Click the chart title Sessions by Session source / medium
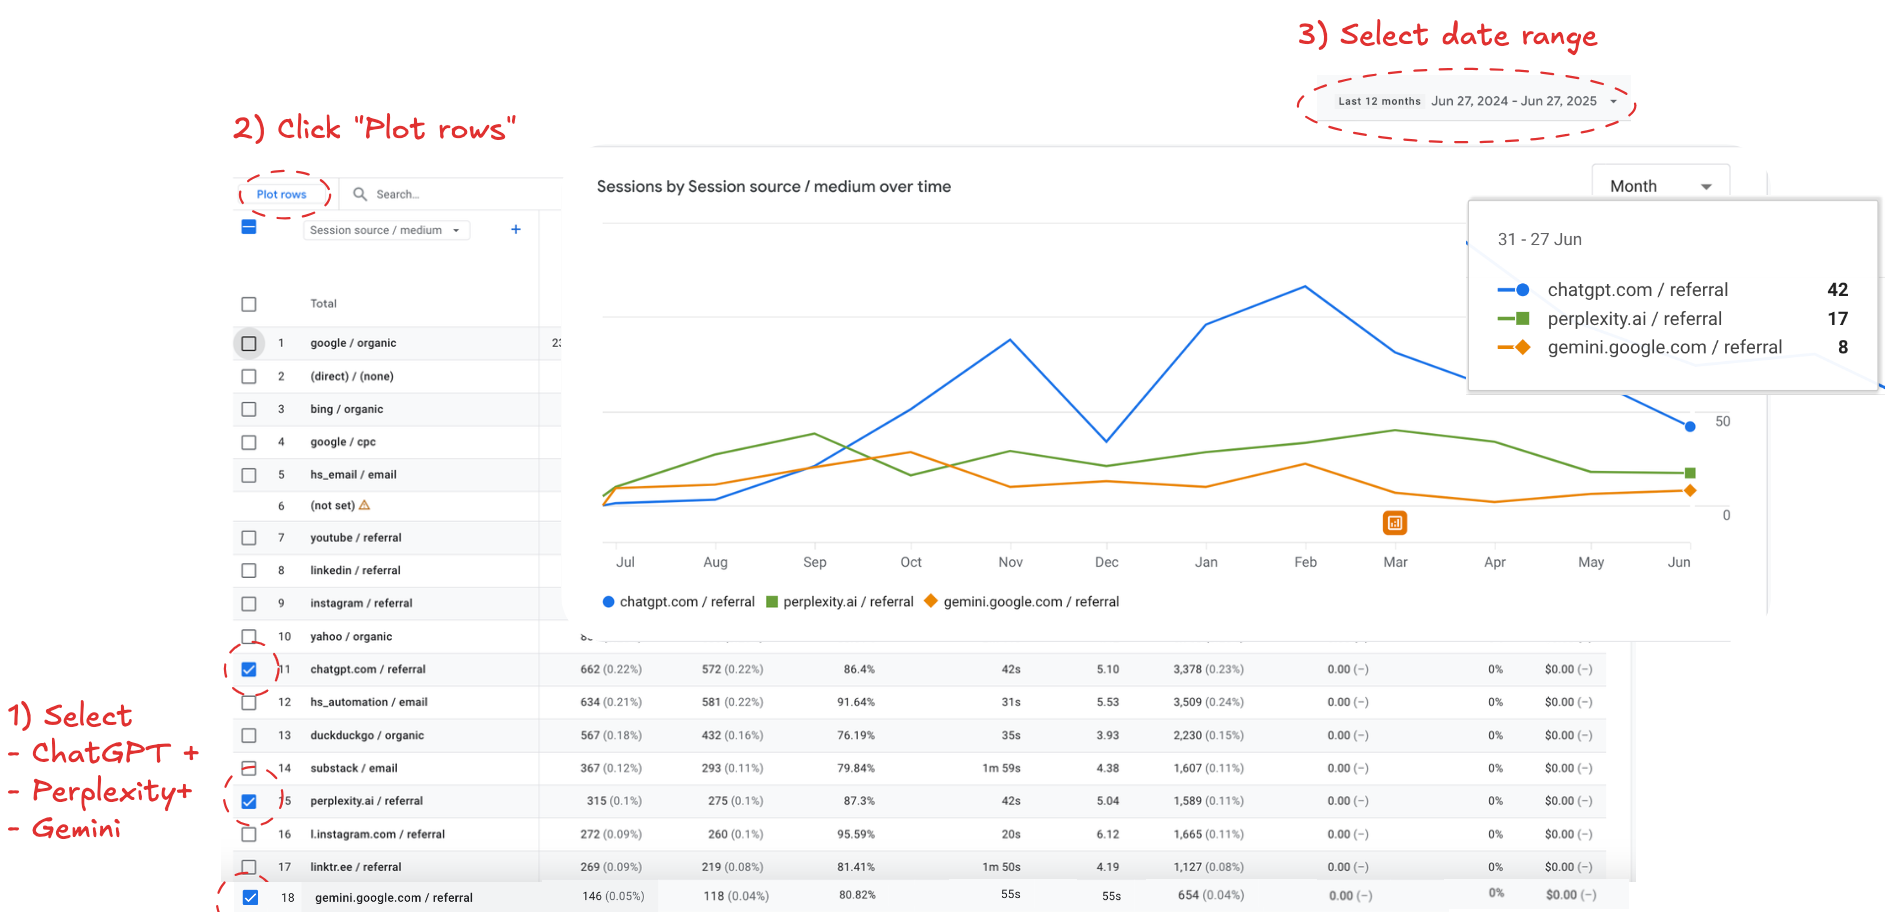This screenshot has width=1900, height=912. [x=774, y=187]
